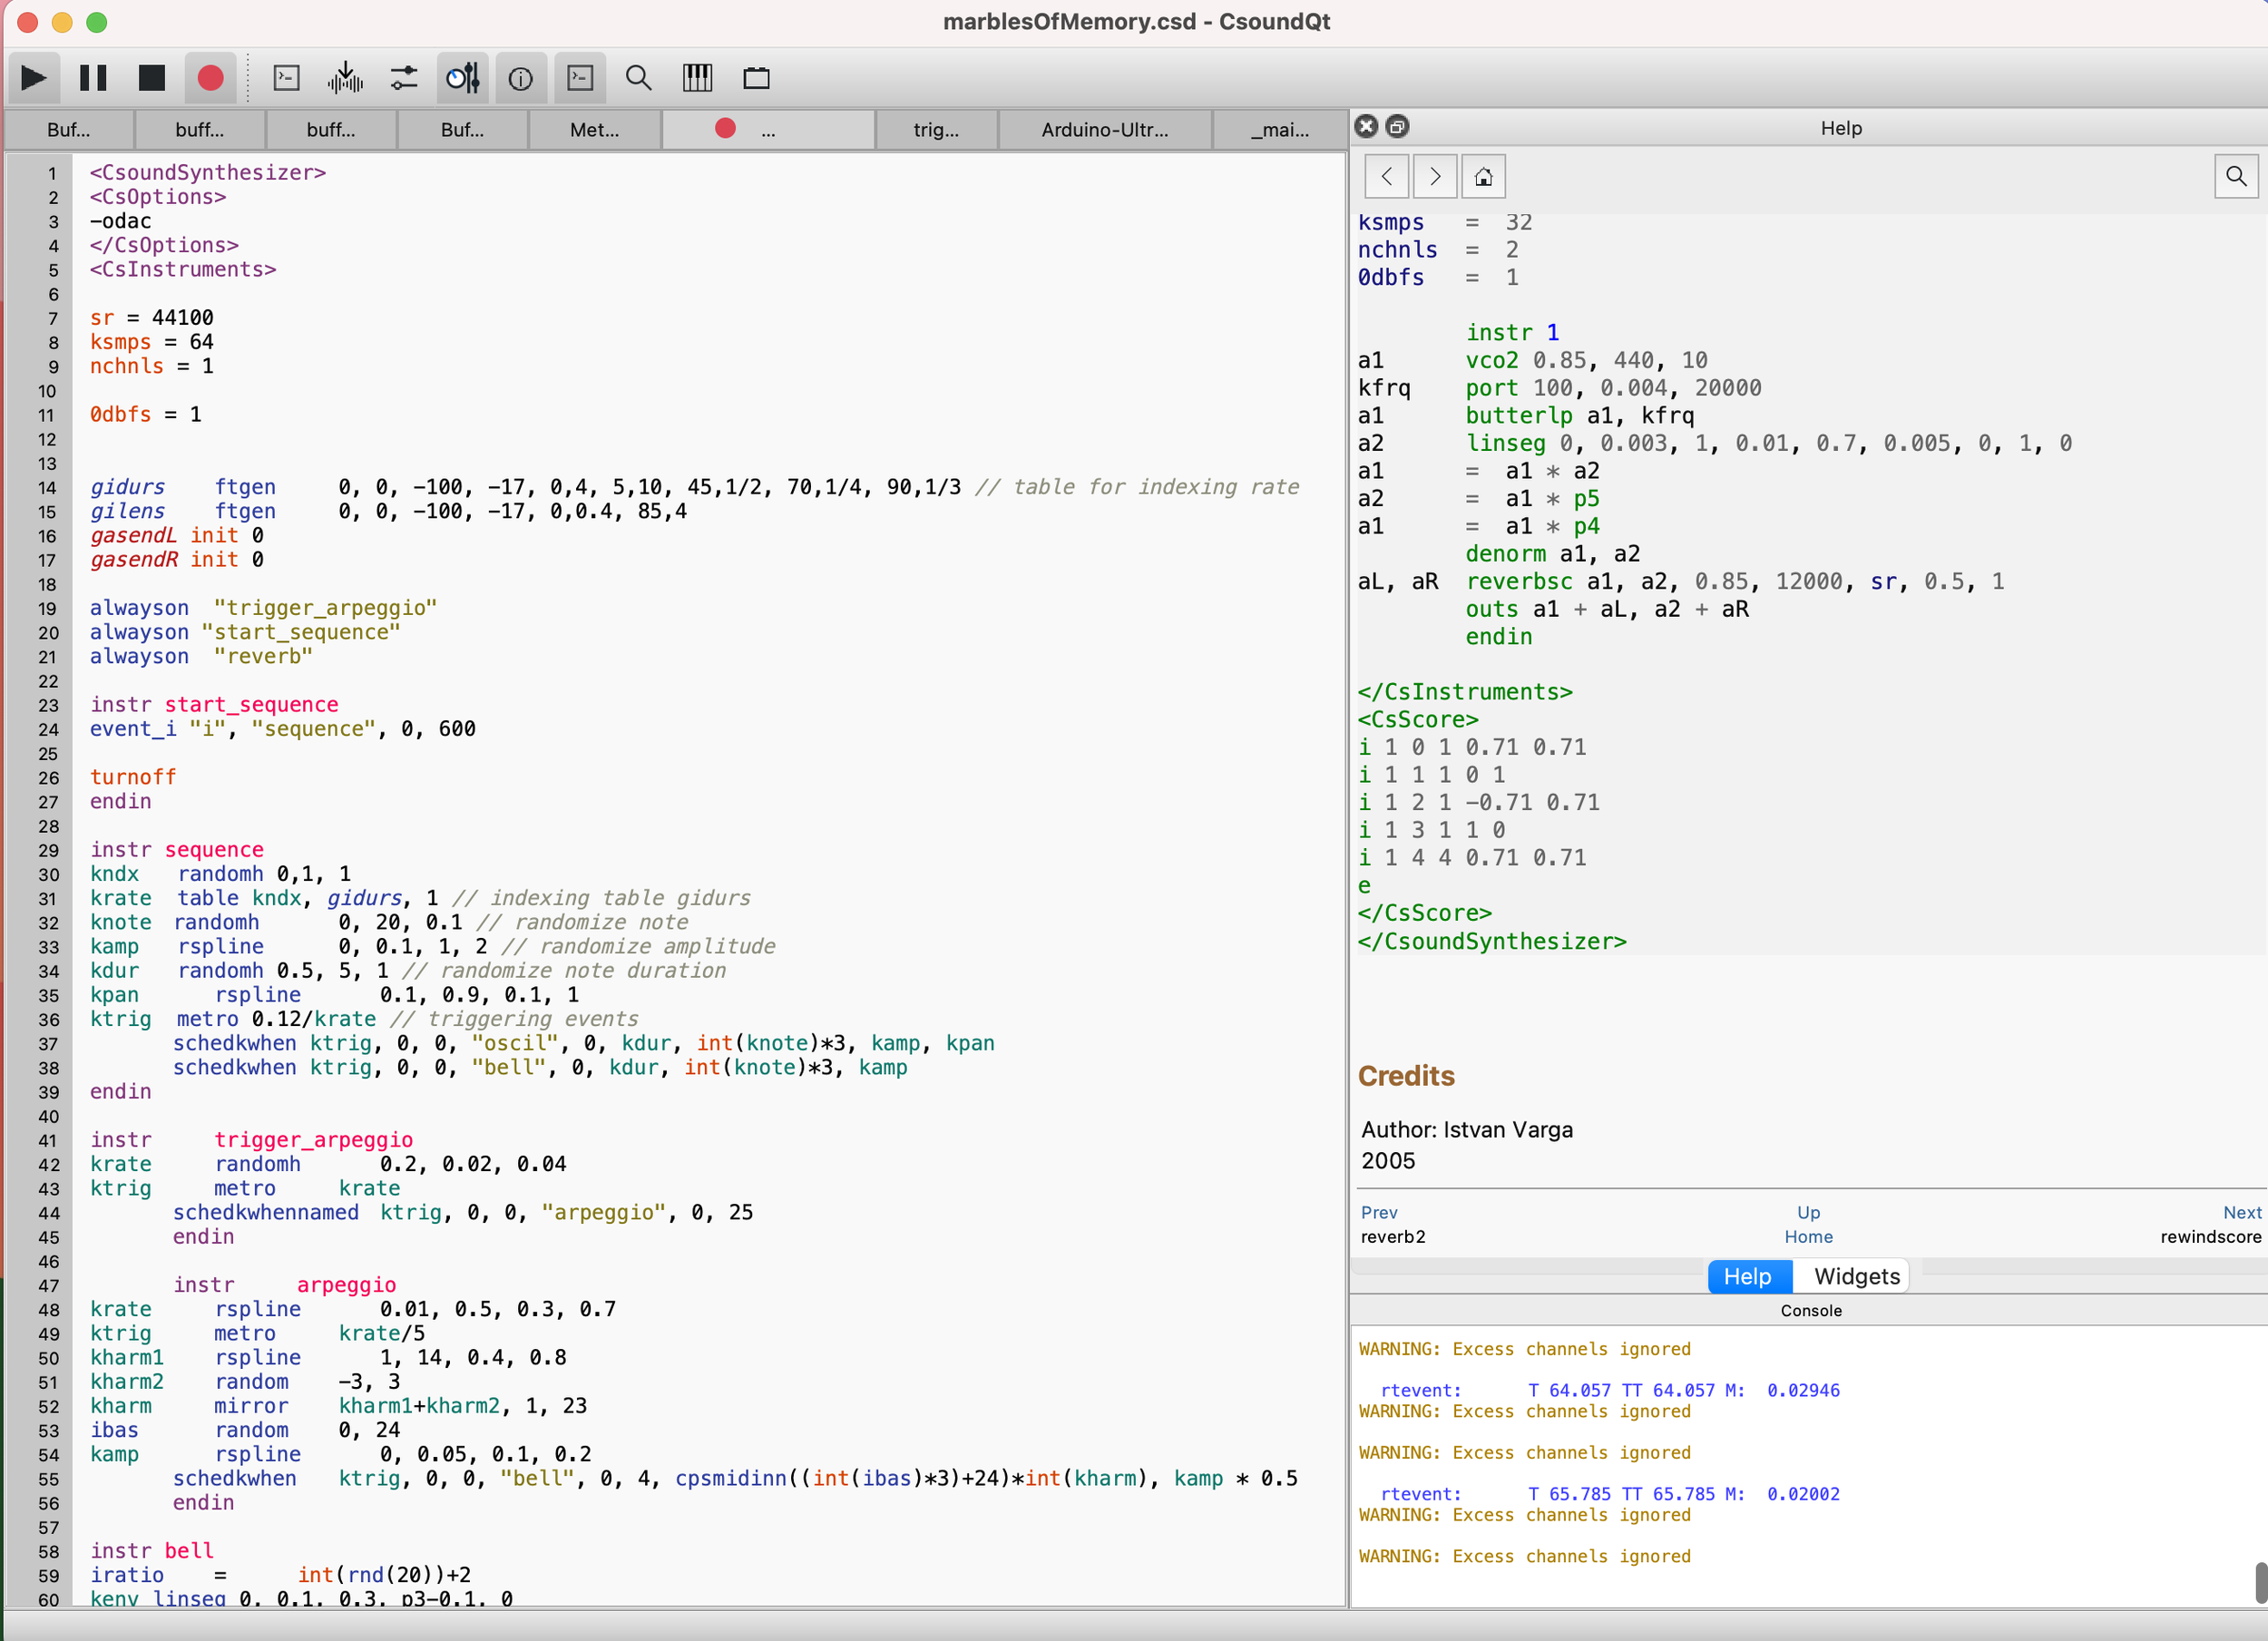2268x1641 pixels.
Task: Go to Help home page icon
Action: (x=1483, y=176)
